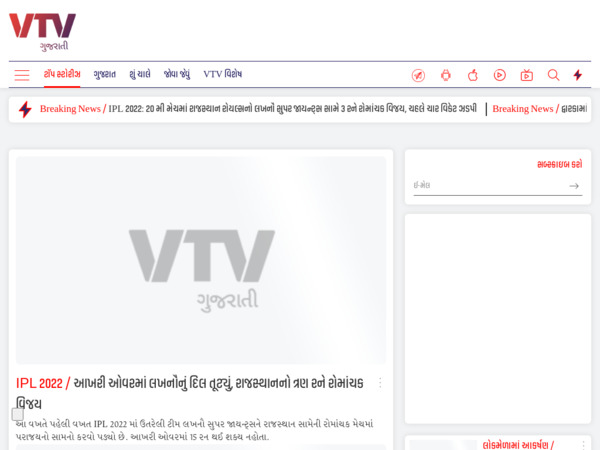This screenshot has height=450, width=600.
Task: Click the IPL article summary text
Action: [194, 430]
